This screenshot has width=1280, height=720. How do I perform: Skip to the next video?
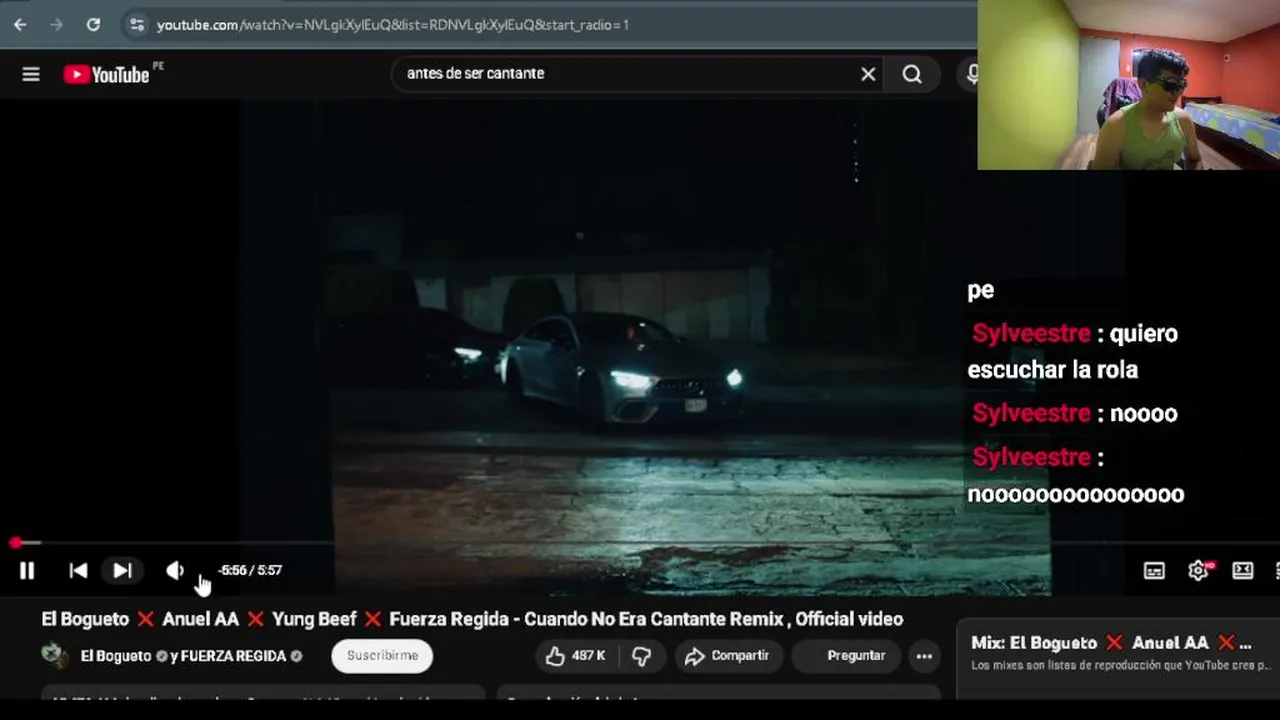click(x=122, y=570)
